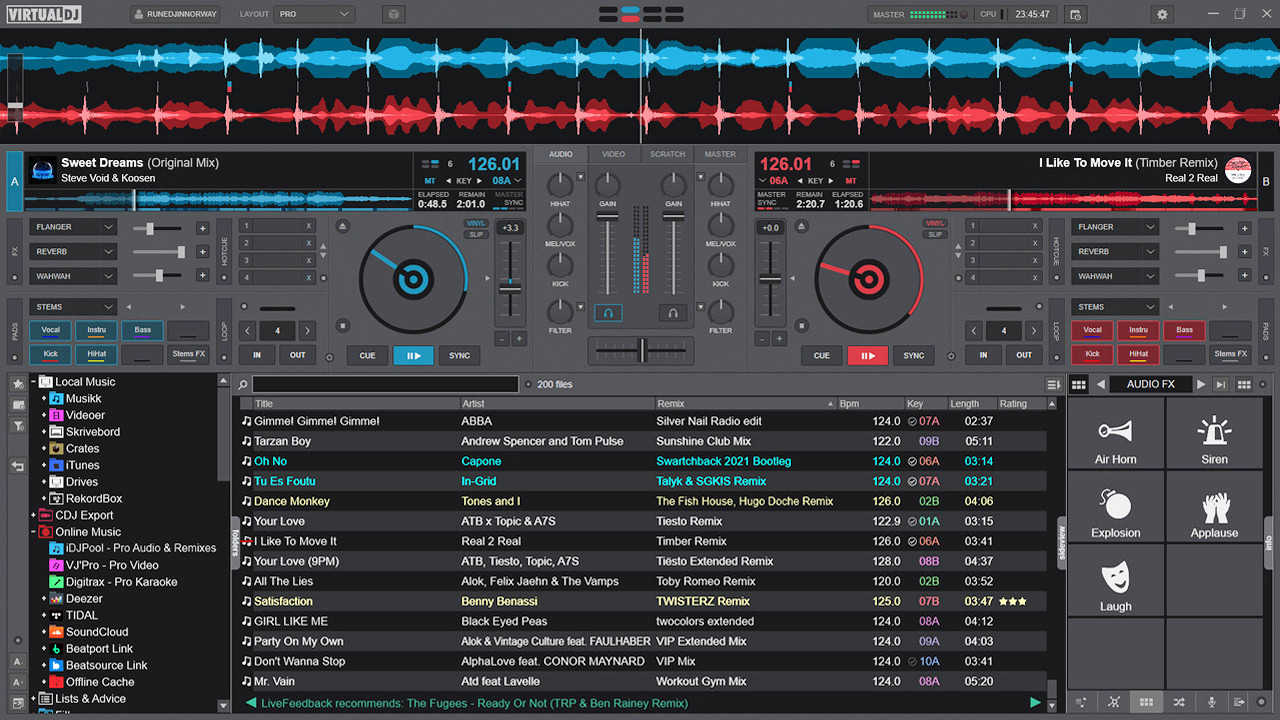Click the crossfader handle
Viewport: 1280px width, 720px height.
click(x=641, y=350)
